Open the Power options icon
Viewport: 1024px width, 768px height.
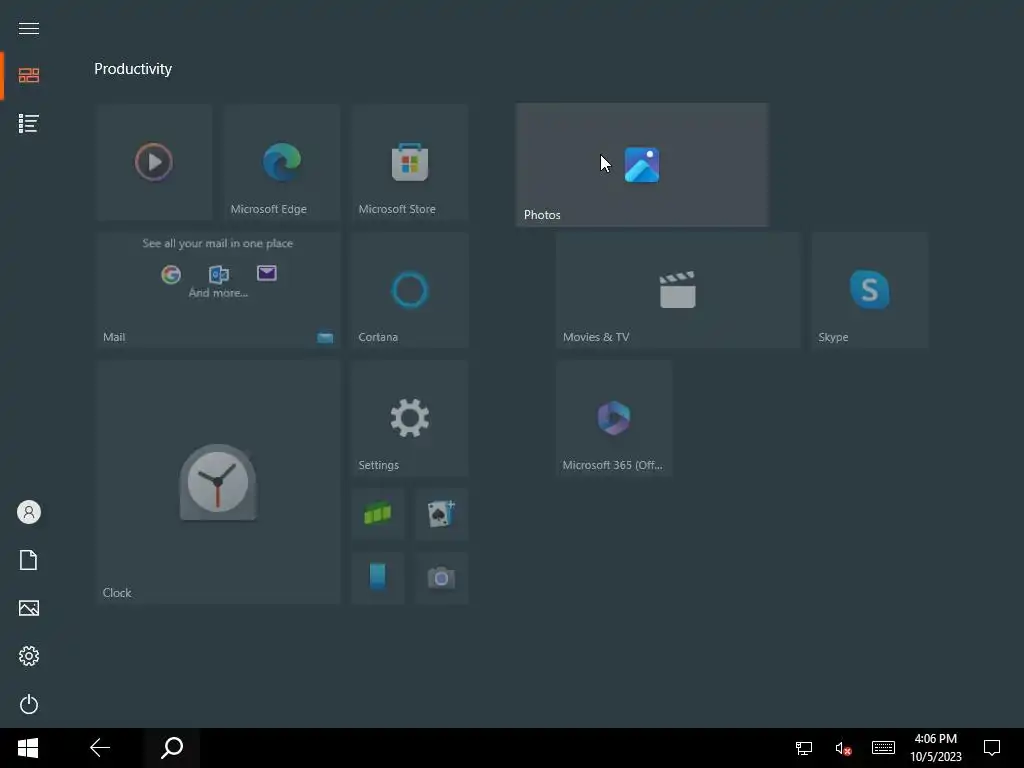[29, 704]
